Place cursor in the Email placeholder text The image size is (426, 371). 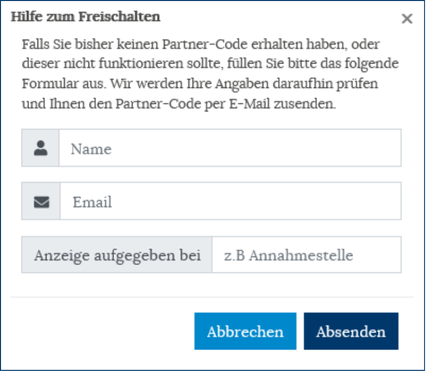click(x=92, y=202)
